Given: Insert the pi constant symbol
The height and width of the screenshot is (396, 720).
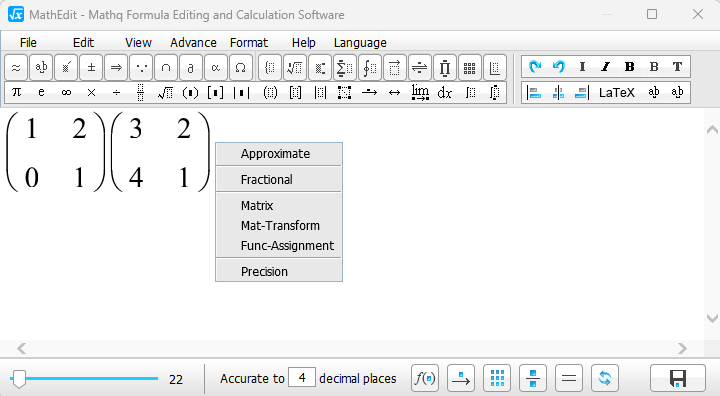Looking at the screenshot, I should 17,92.
